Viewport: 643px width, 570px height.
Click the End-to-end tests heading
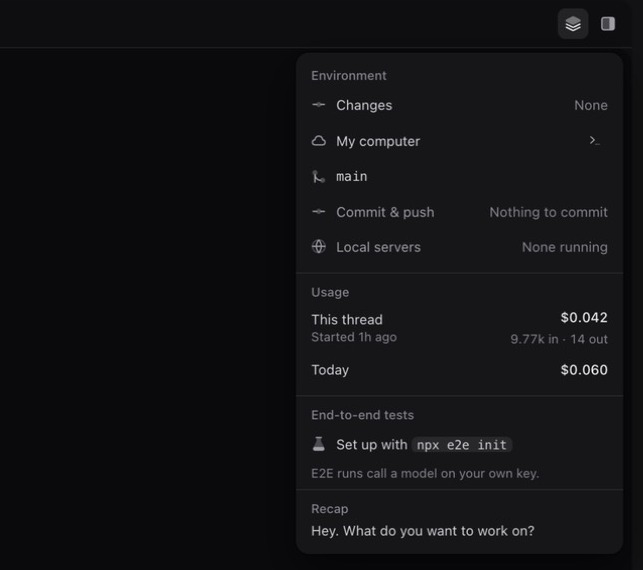click(x=363, y=415)
